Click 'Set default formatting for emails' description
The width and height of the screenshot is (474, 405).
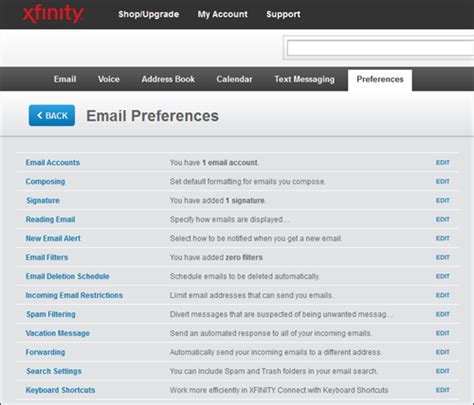click(248, 182)
